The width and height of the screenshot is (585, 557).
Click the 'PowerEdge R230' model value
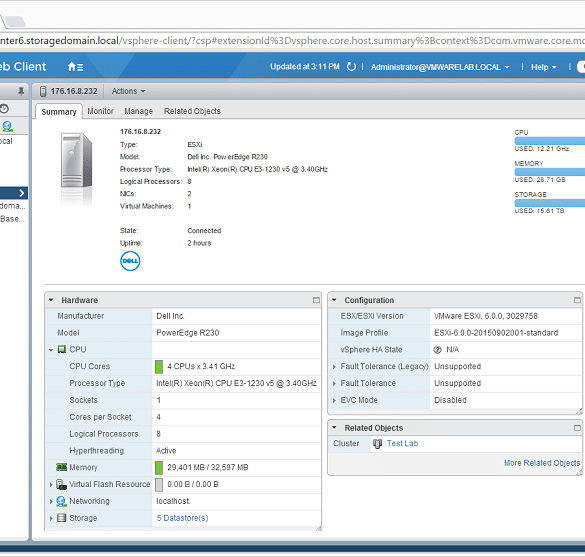pos(188,333)
